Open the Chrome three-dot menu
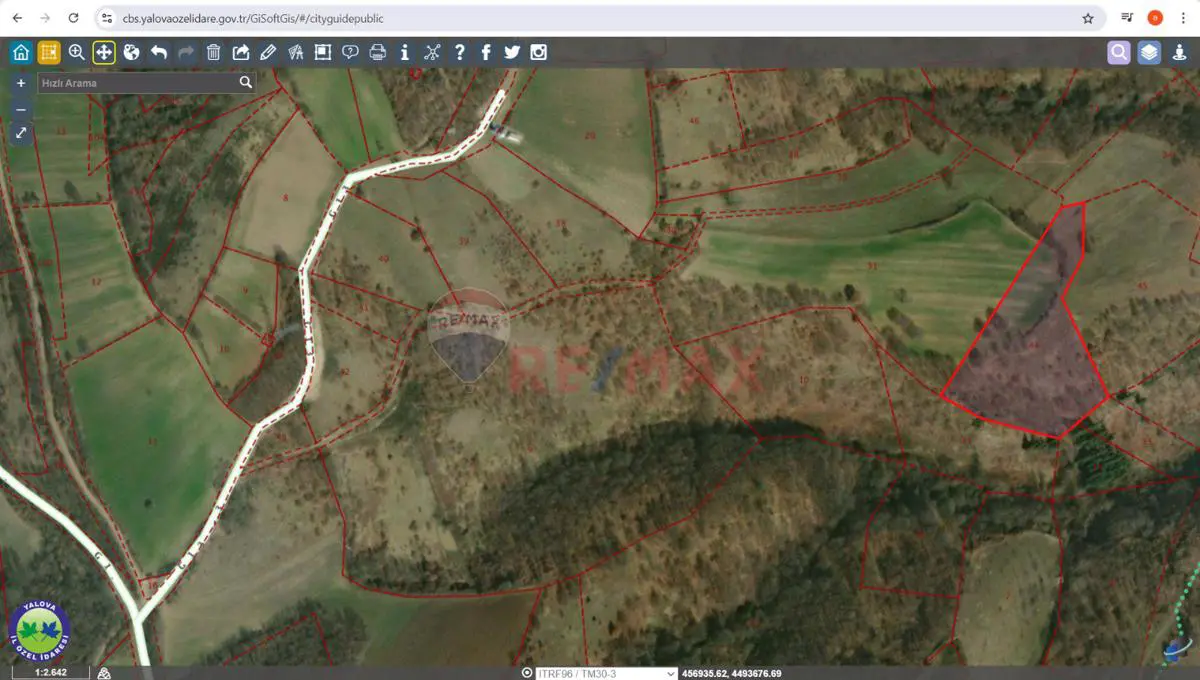The image size is (1200, 680). 1183,18
